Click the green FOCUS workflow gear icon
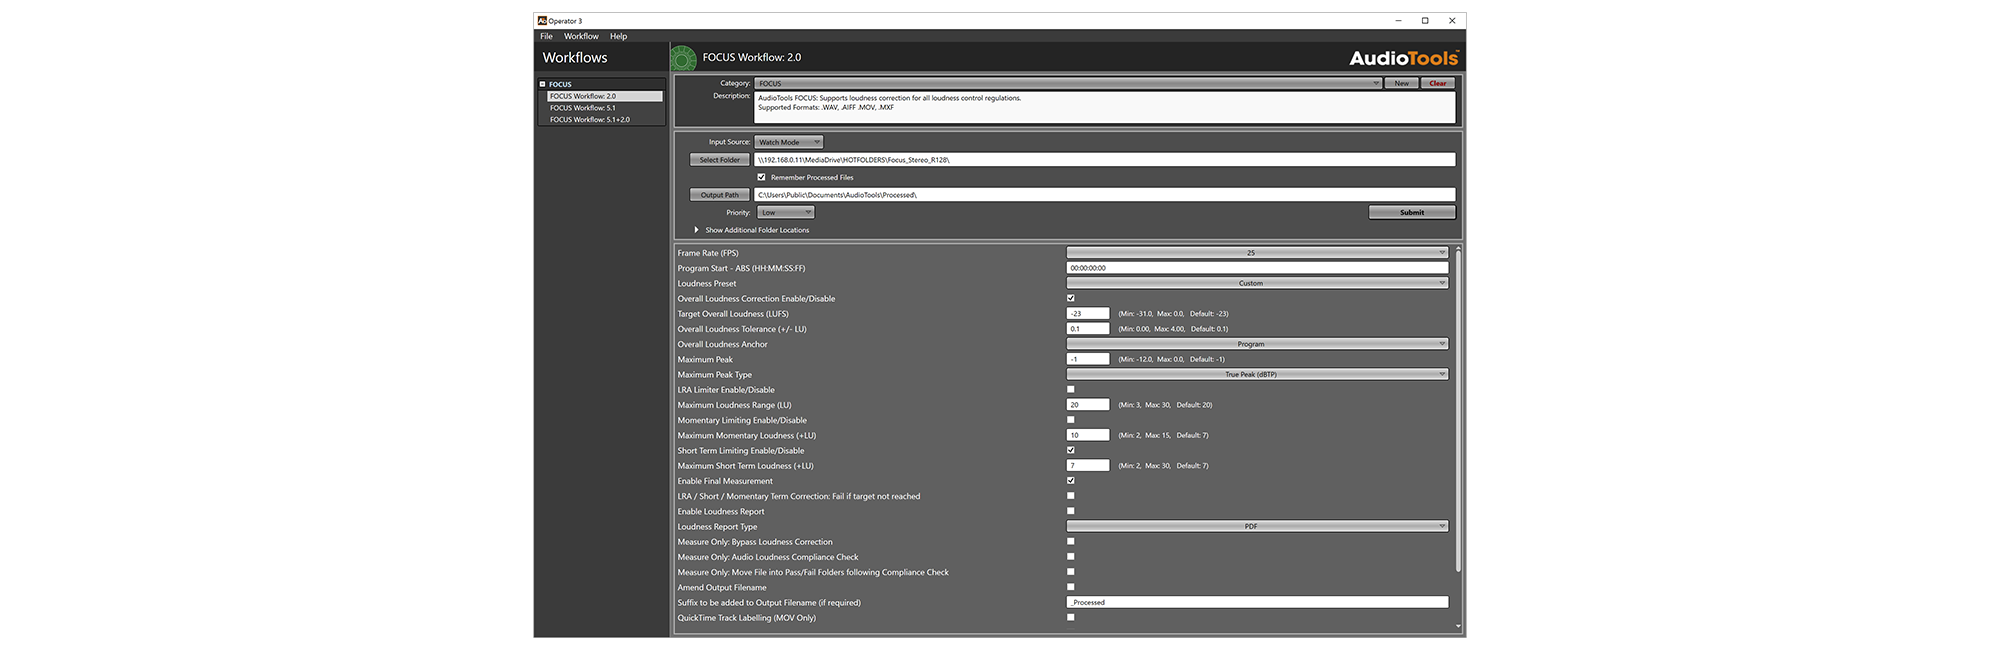 click(683, 59)
